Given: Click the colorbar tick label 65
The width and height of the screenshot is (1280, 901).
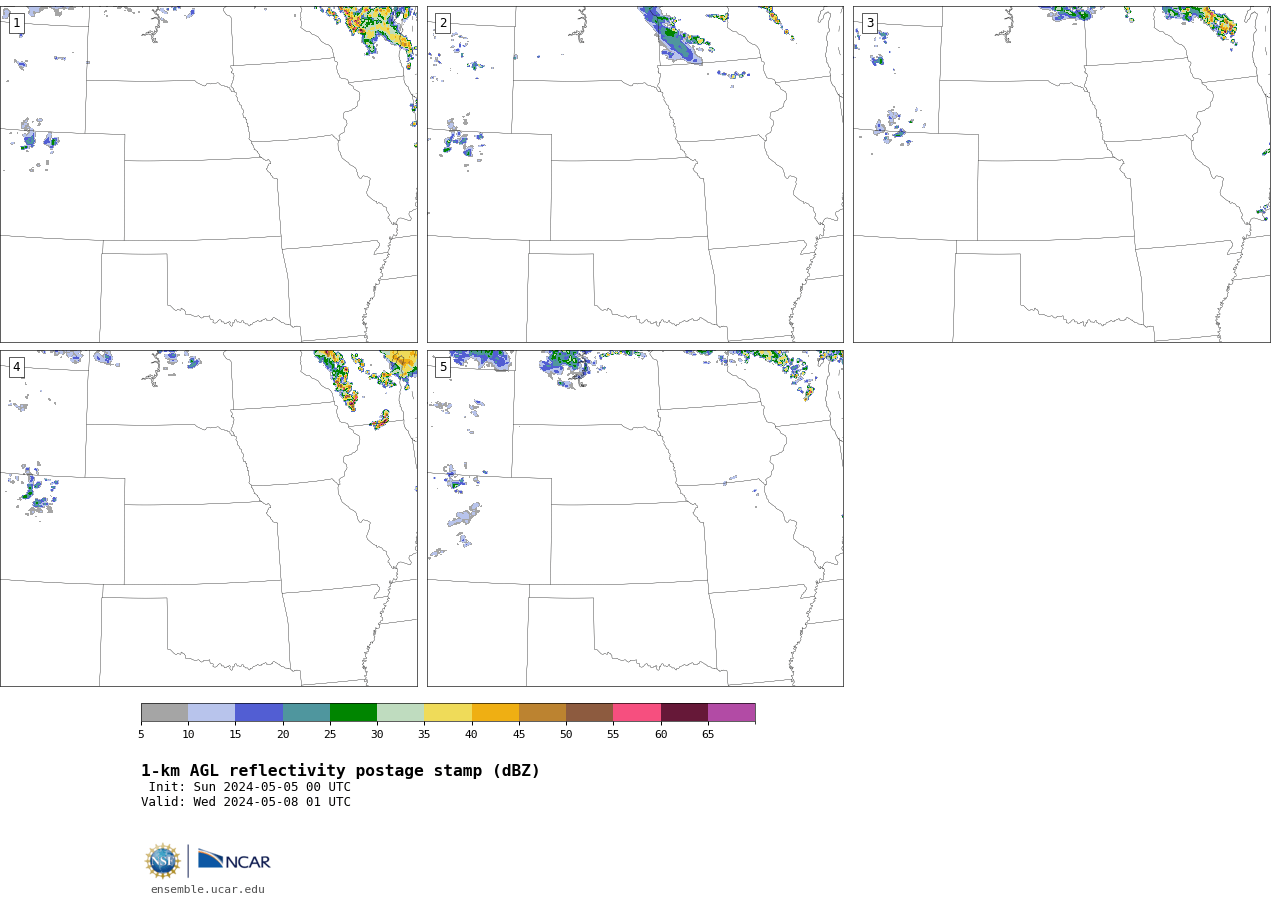Looking at the screenshot, I should click(708, 735).
